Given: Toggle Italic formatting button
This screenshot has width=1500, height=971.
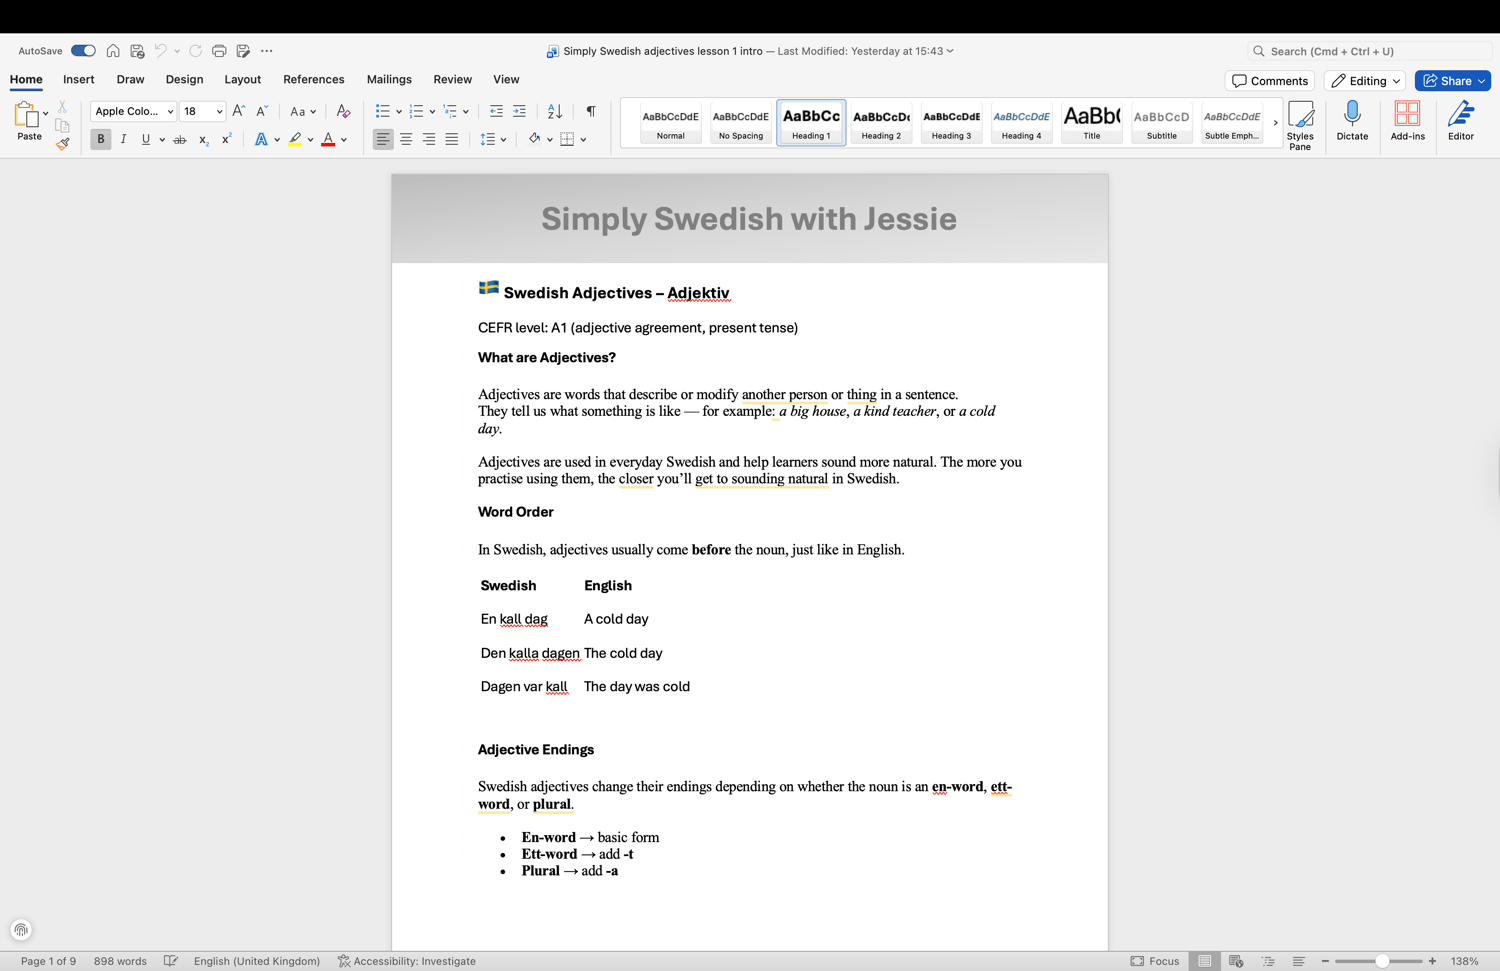Looking at the screenshot, I should pos(123,139).
